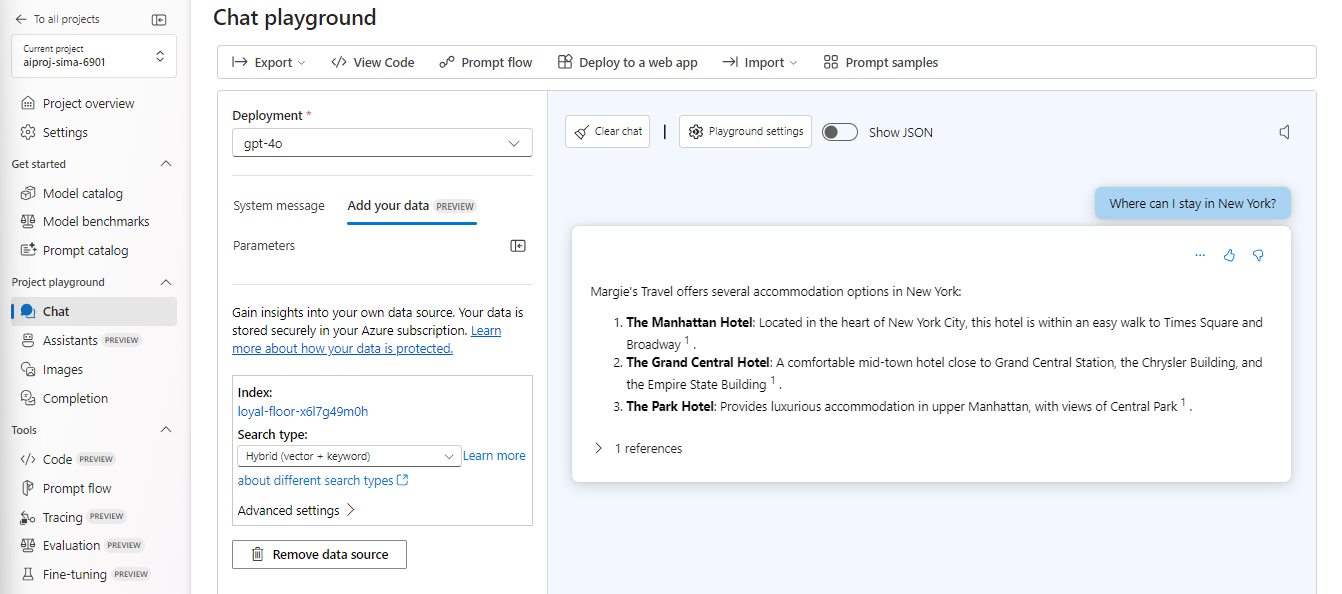1342x594 pixels.
Task: Click the thumbs down icon on response
Action: click(x=1258, y=255)
